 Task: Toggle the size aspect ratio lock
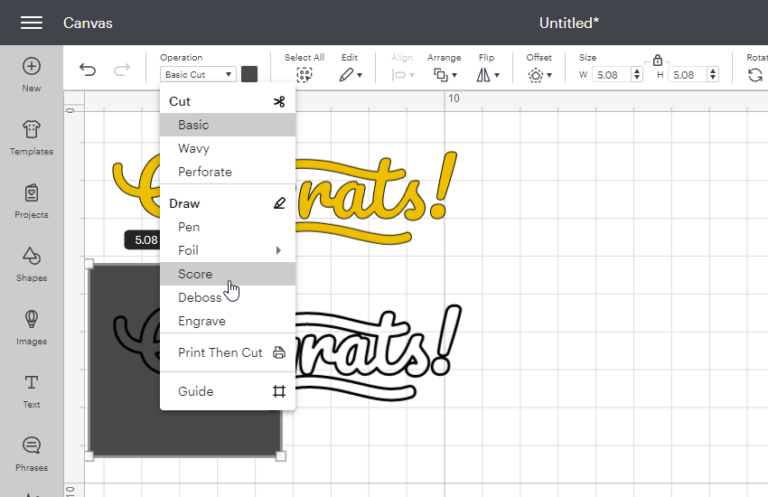tap(657, 60)
